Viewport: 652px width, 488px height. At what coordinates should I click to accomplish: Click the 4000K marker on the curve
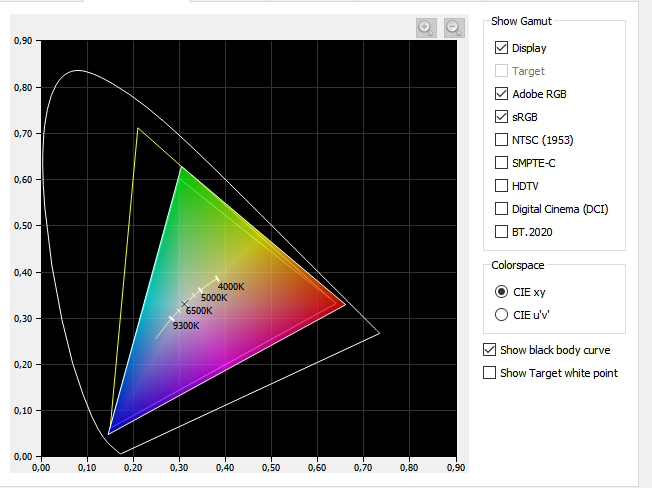click(x=216, y=279)
